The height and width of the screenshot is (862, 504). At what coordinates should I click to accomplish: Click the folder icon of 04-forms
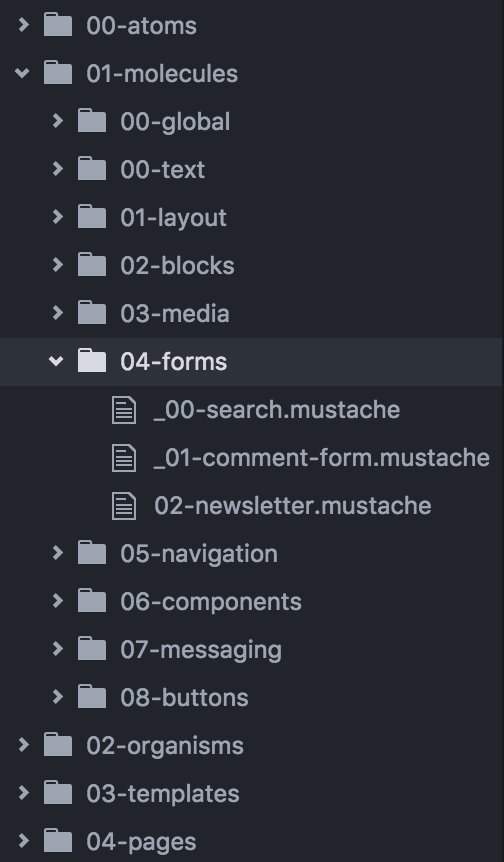pyautogui.click(x=92, y=361)
